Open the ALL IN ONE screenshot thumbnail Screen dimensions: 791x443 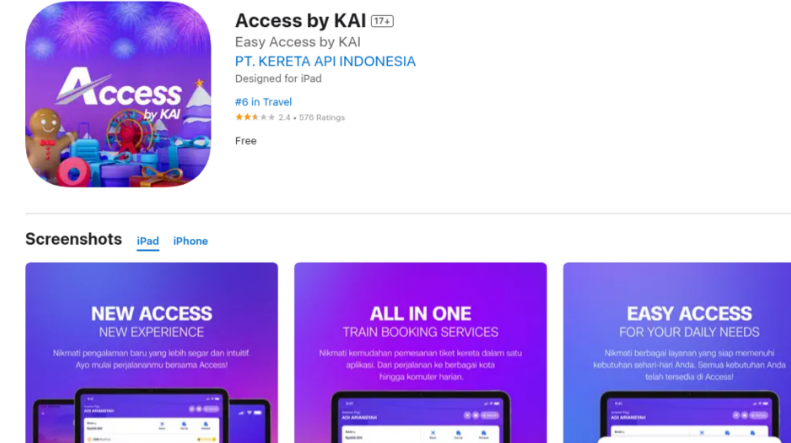click(x=420, y=353)
